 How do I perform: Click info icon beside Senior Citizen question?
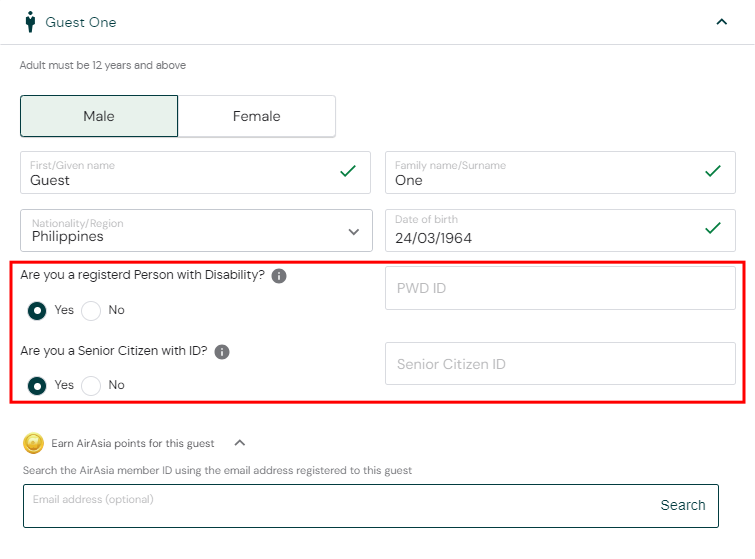coord(222,352)
